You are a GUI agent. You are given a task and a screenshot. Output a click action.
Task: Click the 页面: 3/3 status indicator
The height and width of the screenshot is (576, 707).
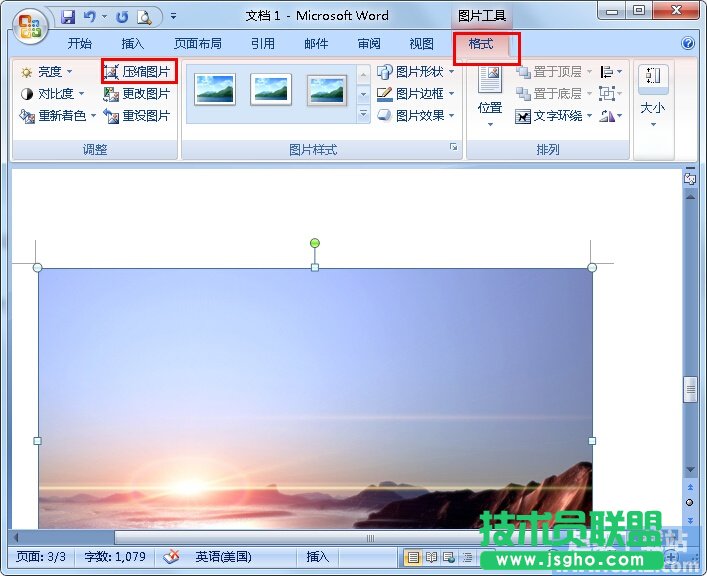click(x=41, y=557)
